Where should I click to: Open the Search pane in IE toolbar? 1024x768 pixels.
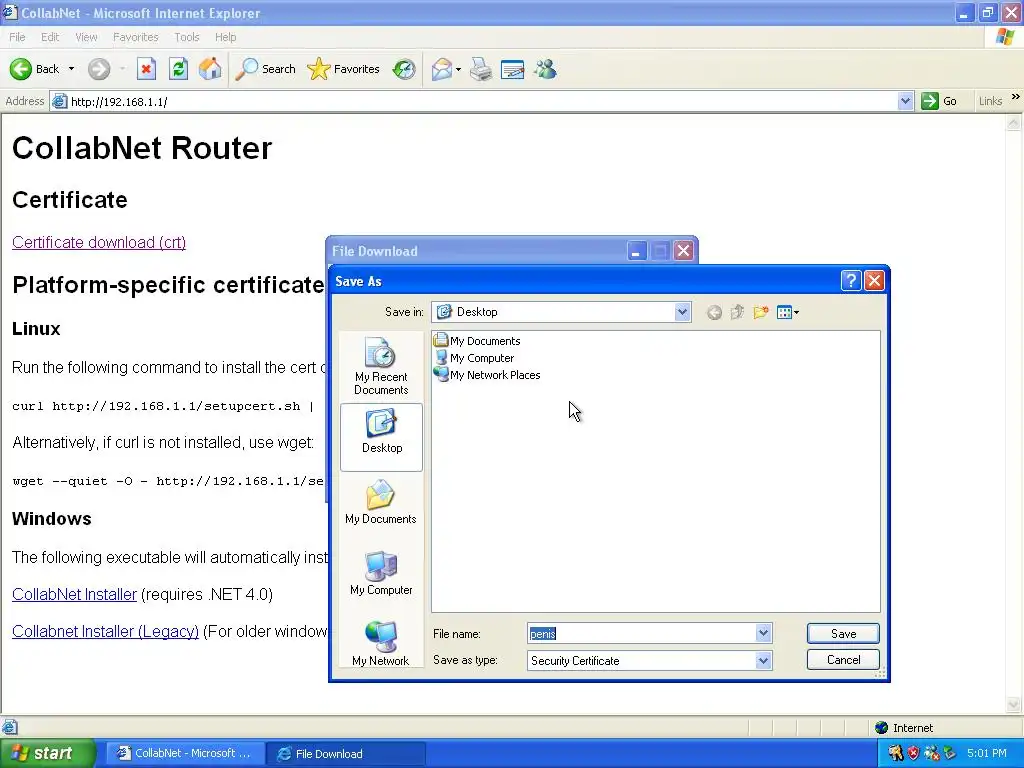[265, 69]
